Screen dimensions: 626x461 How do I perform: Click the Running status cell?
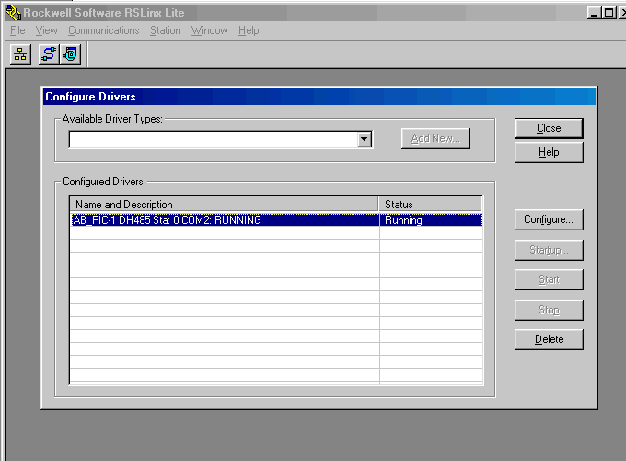[x=431, y=220]
